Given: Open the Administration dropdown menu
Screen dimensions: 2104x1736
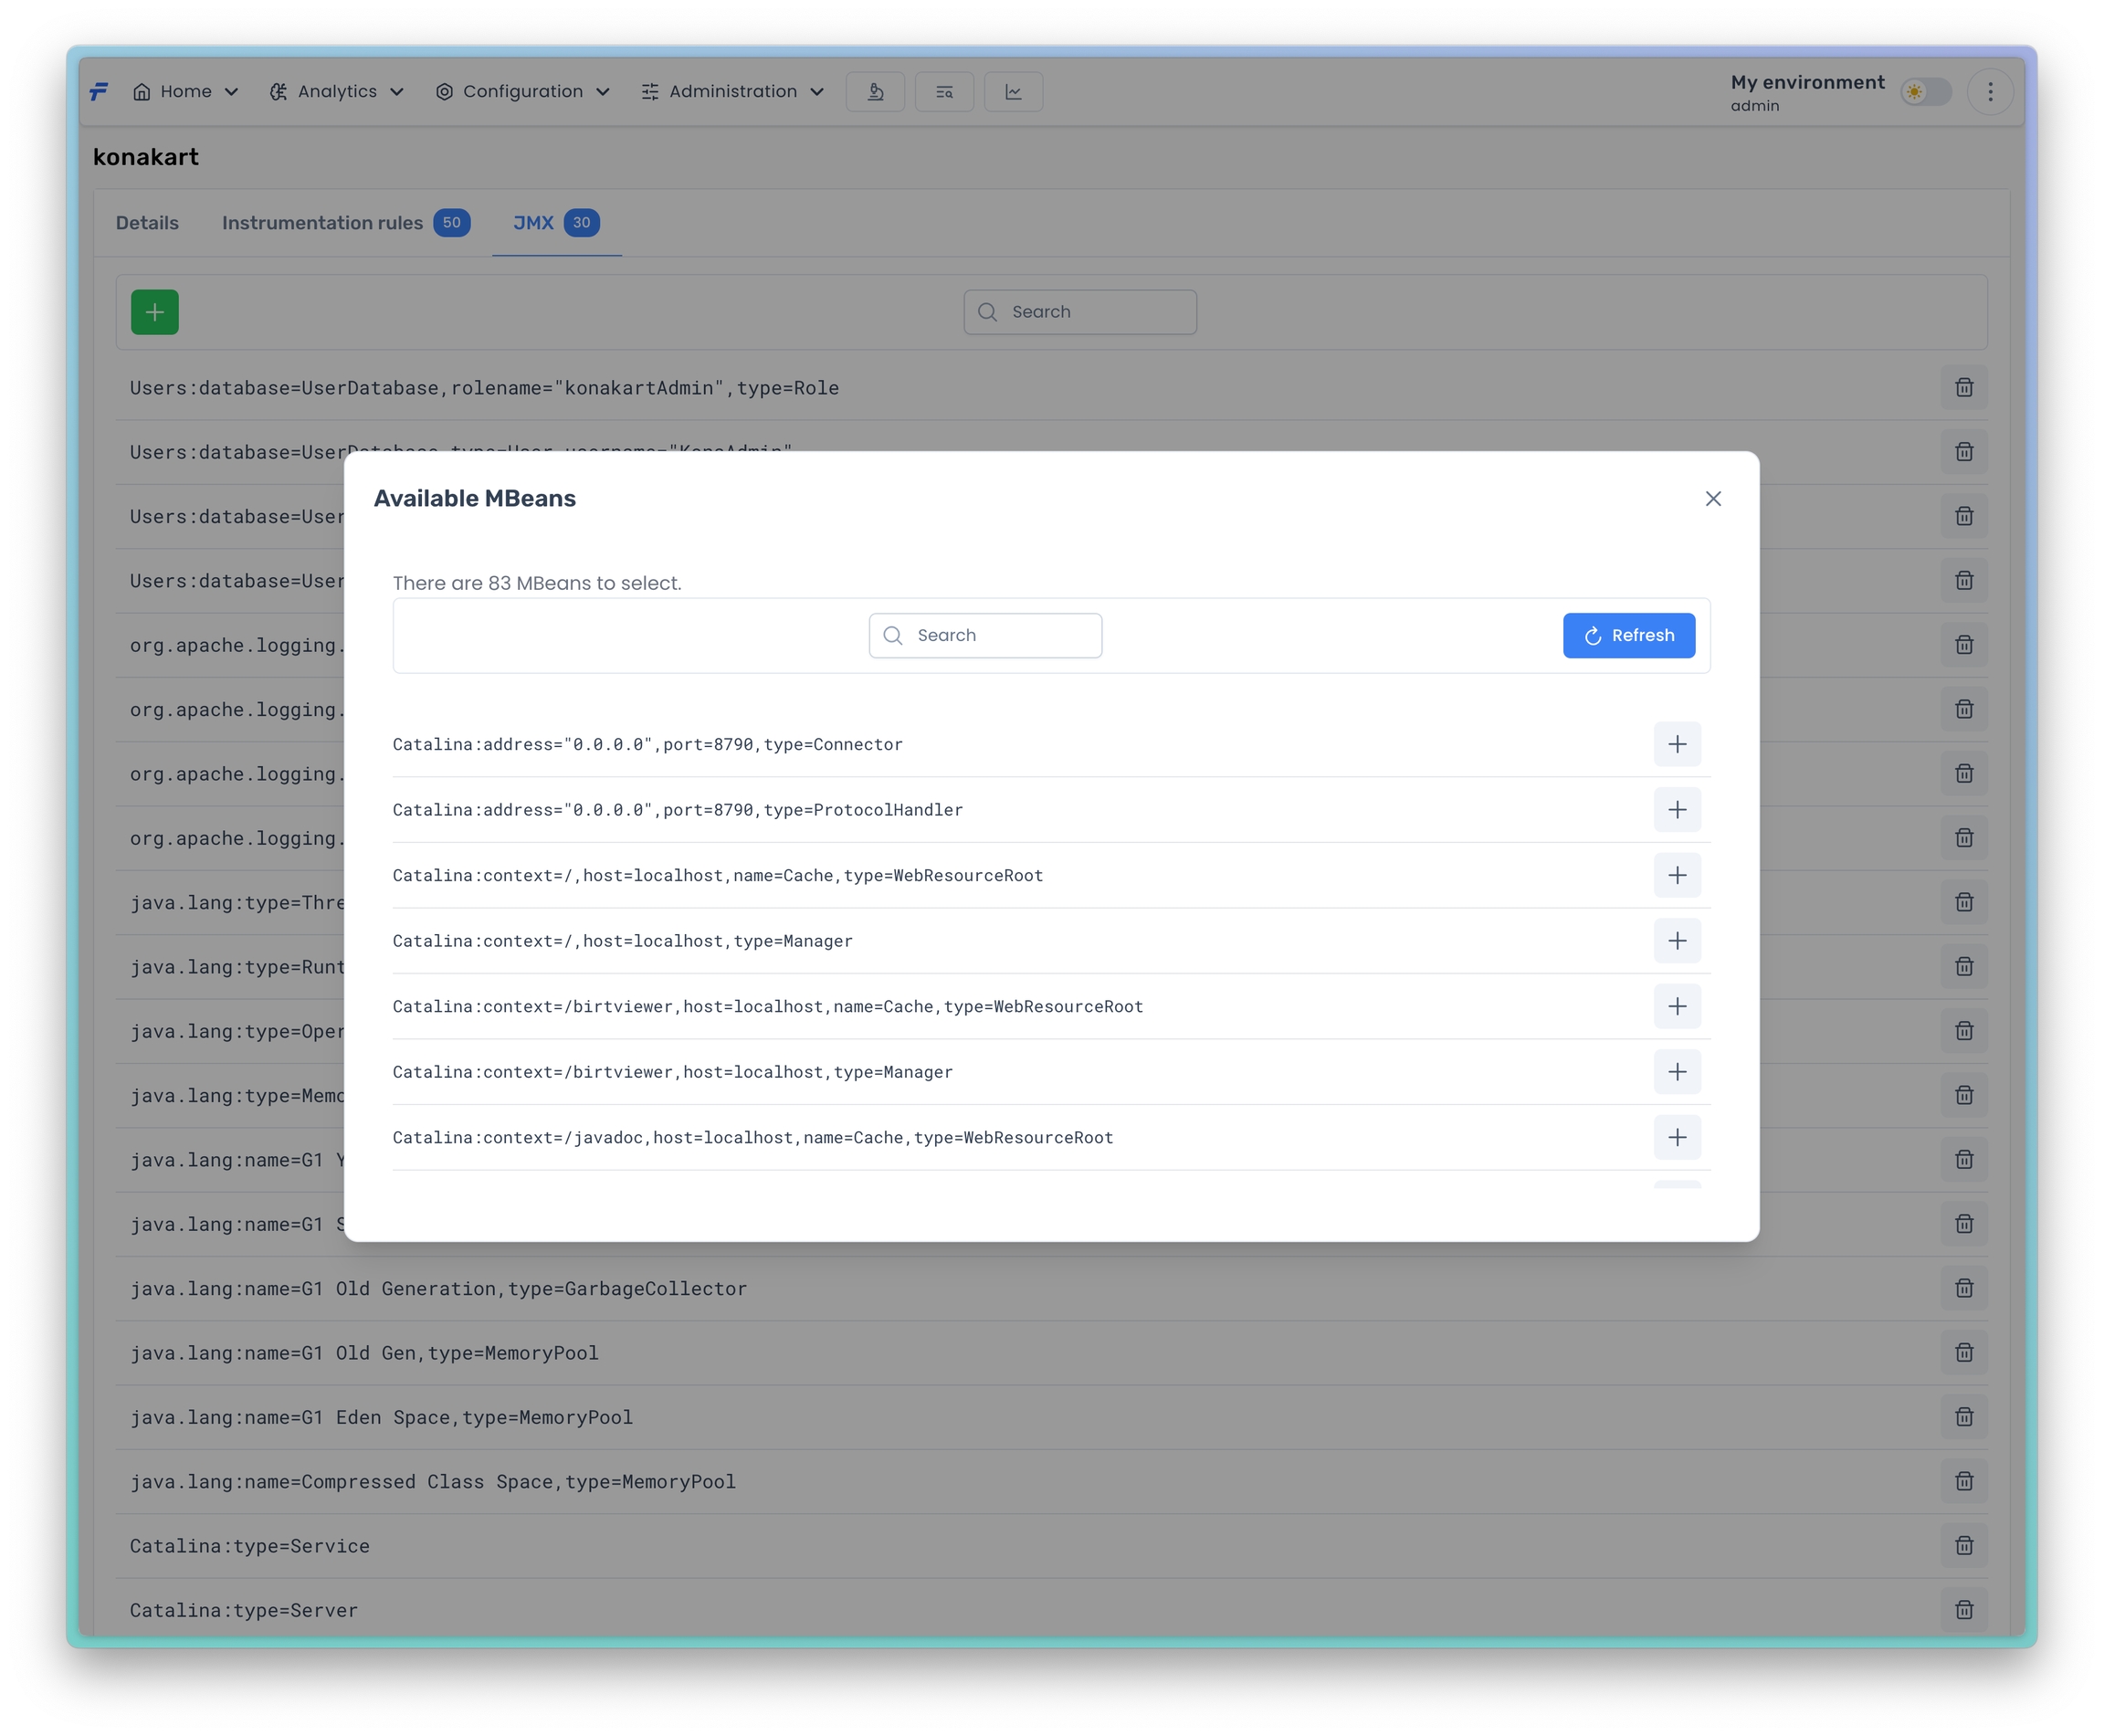Looking at the screenshot, I should (733, 92).
